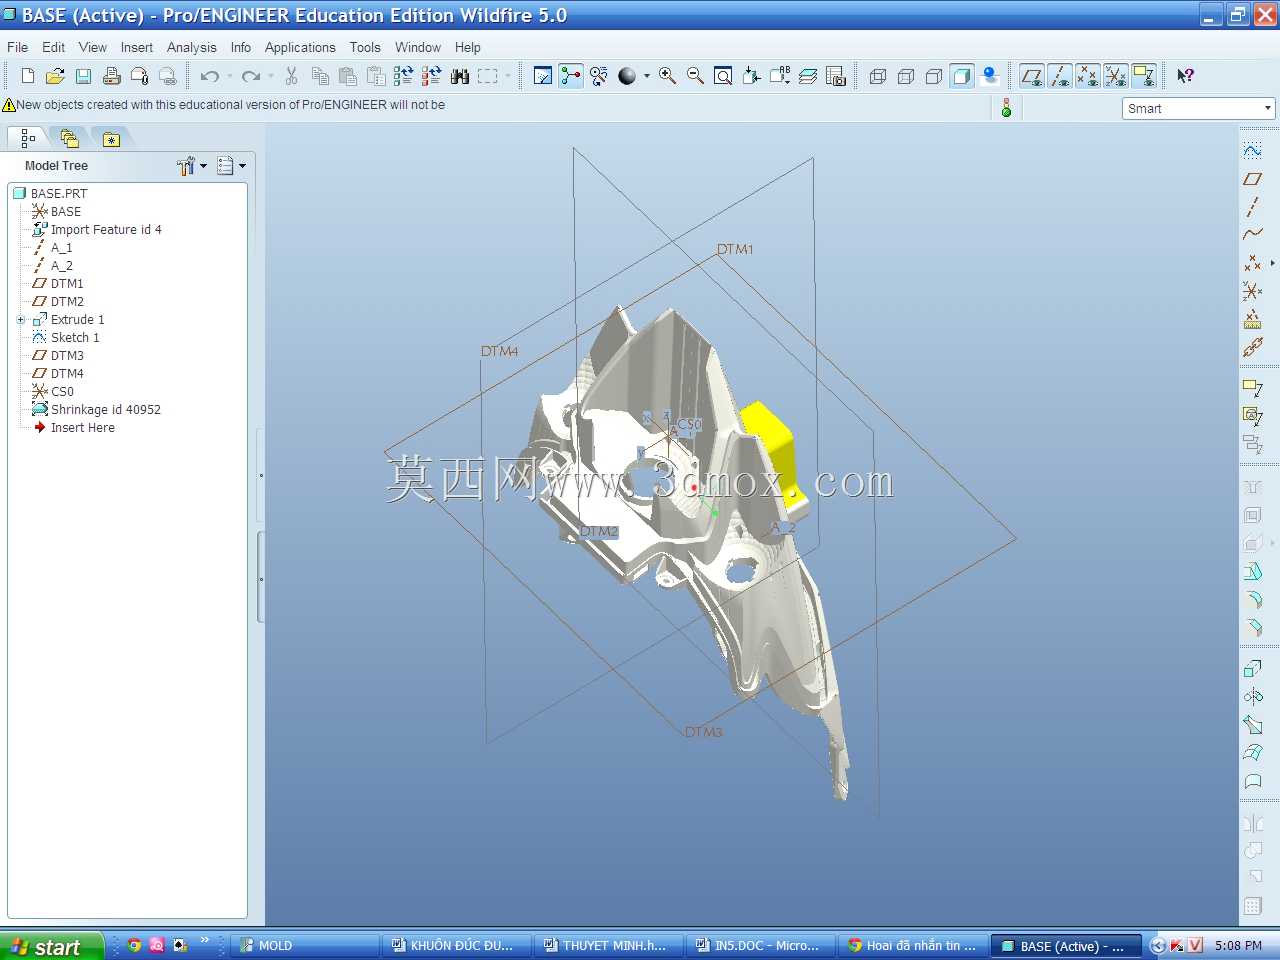Open the Edit menu
Screen dimensions: 1280x960
pyautogui.click(x=53, y=47)
